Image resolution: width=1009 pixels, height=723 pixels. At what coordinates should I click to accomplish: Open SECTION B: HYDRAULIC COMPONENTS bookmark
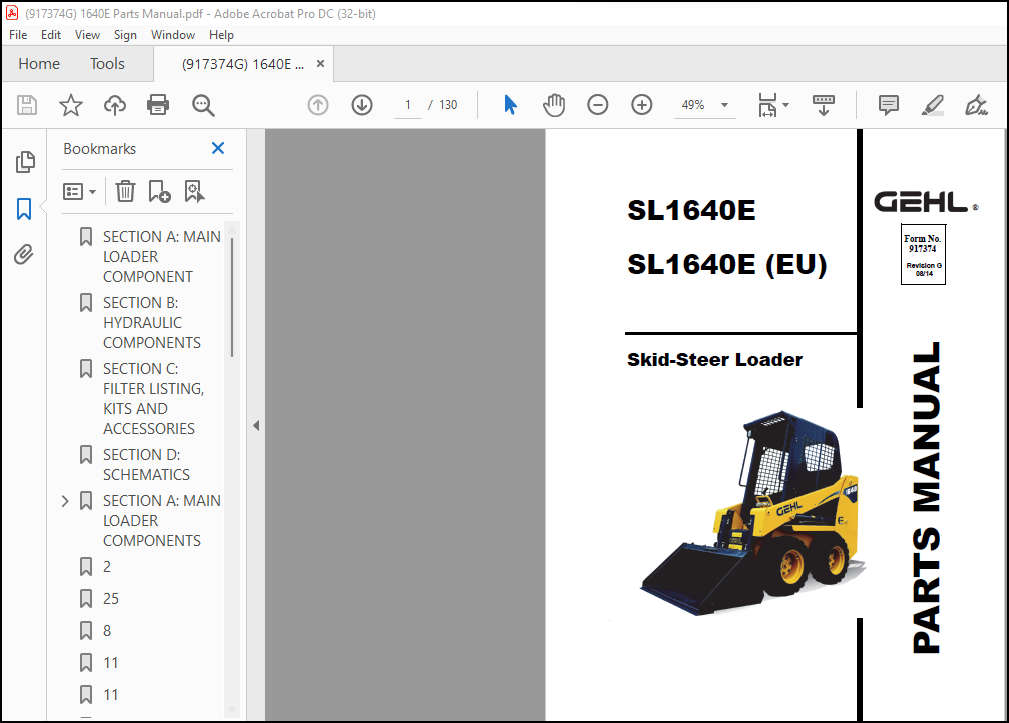pos(152,322)
